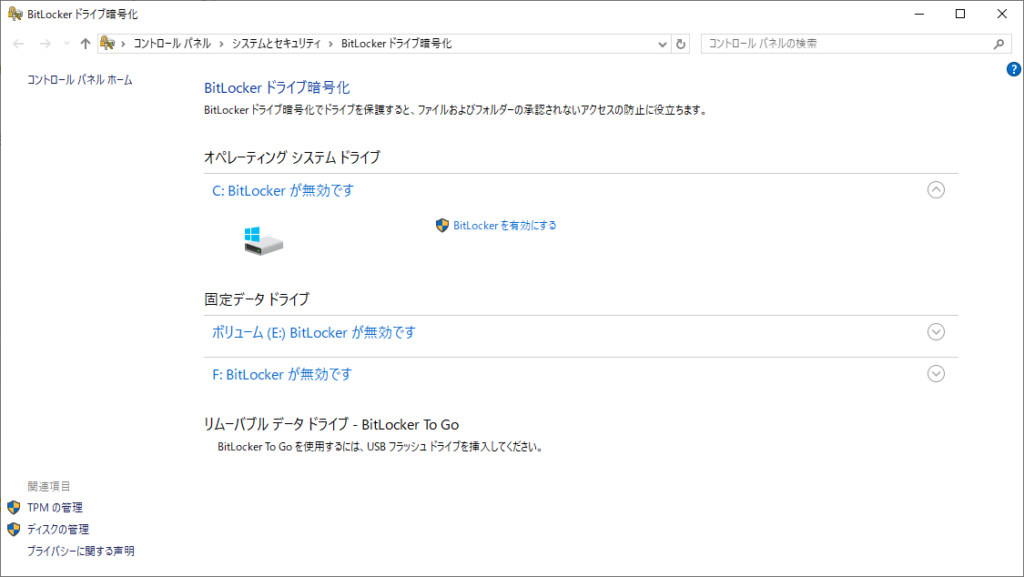Image resolution: width=1024 pixels, height=577 pixels.
Task: Click F: BitLocker が無効です heading
Action: coord(281,374)
